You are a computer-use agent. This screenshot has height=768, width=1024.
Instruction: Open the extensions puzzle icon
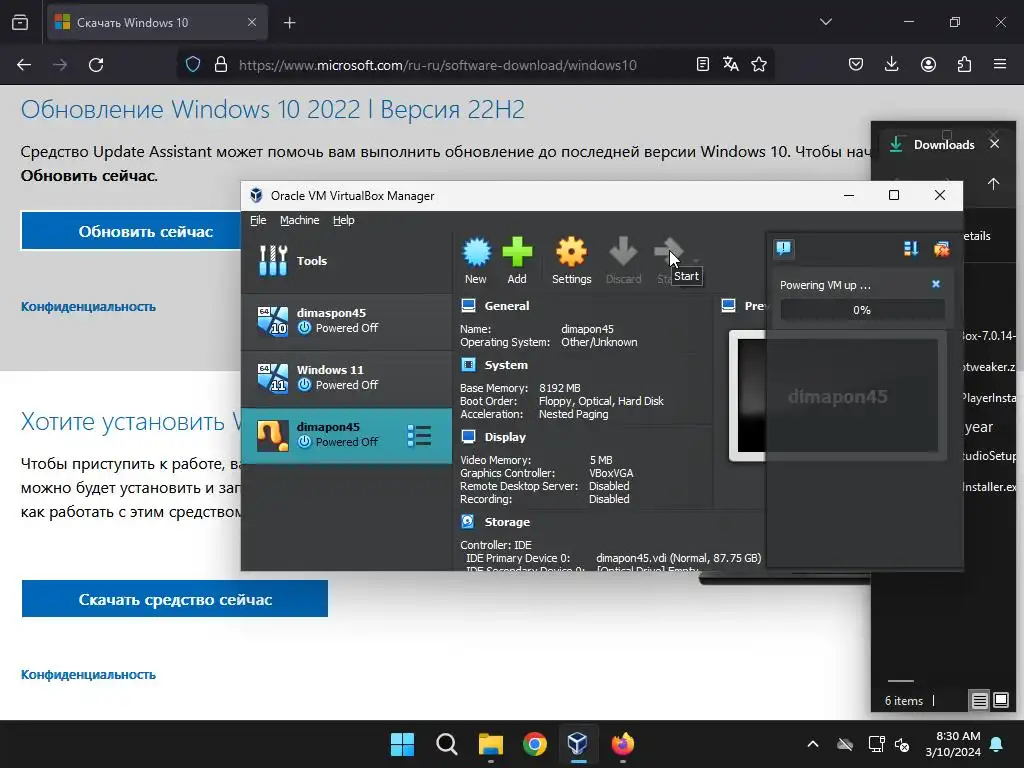(x=964, y=64)
